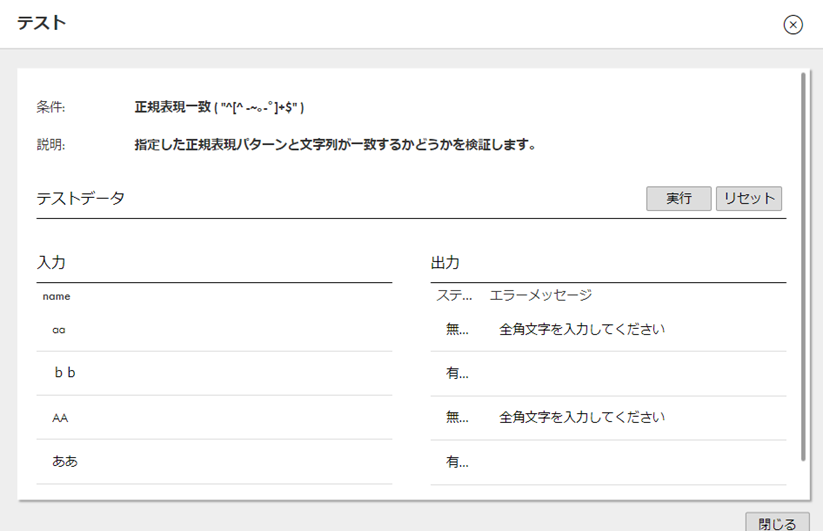Click the リセット button
This screenshot has width=823, height=531.
(x=749, y=198)
